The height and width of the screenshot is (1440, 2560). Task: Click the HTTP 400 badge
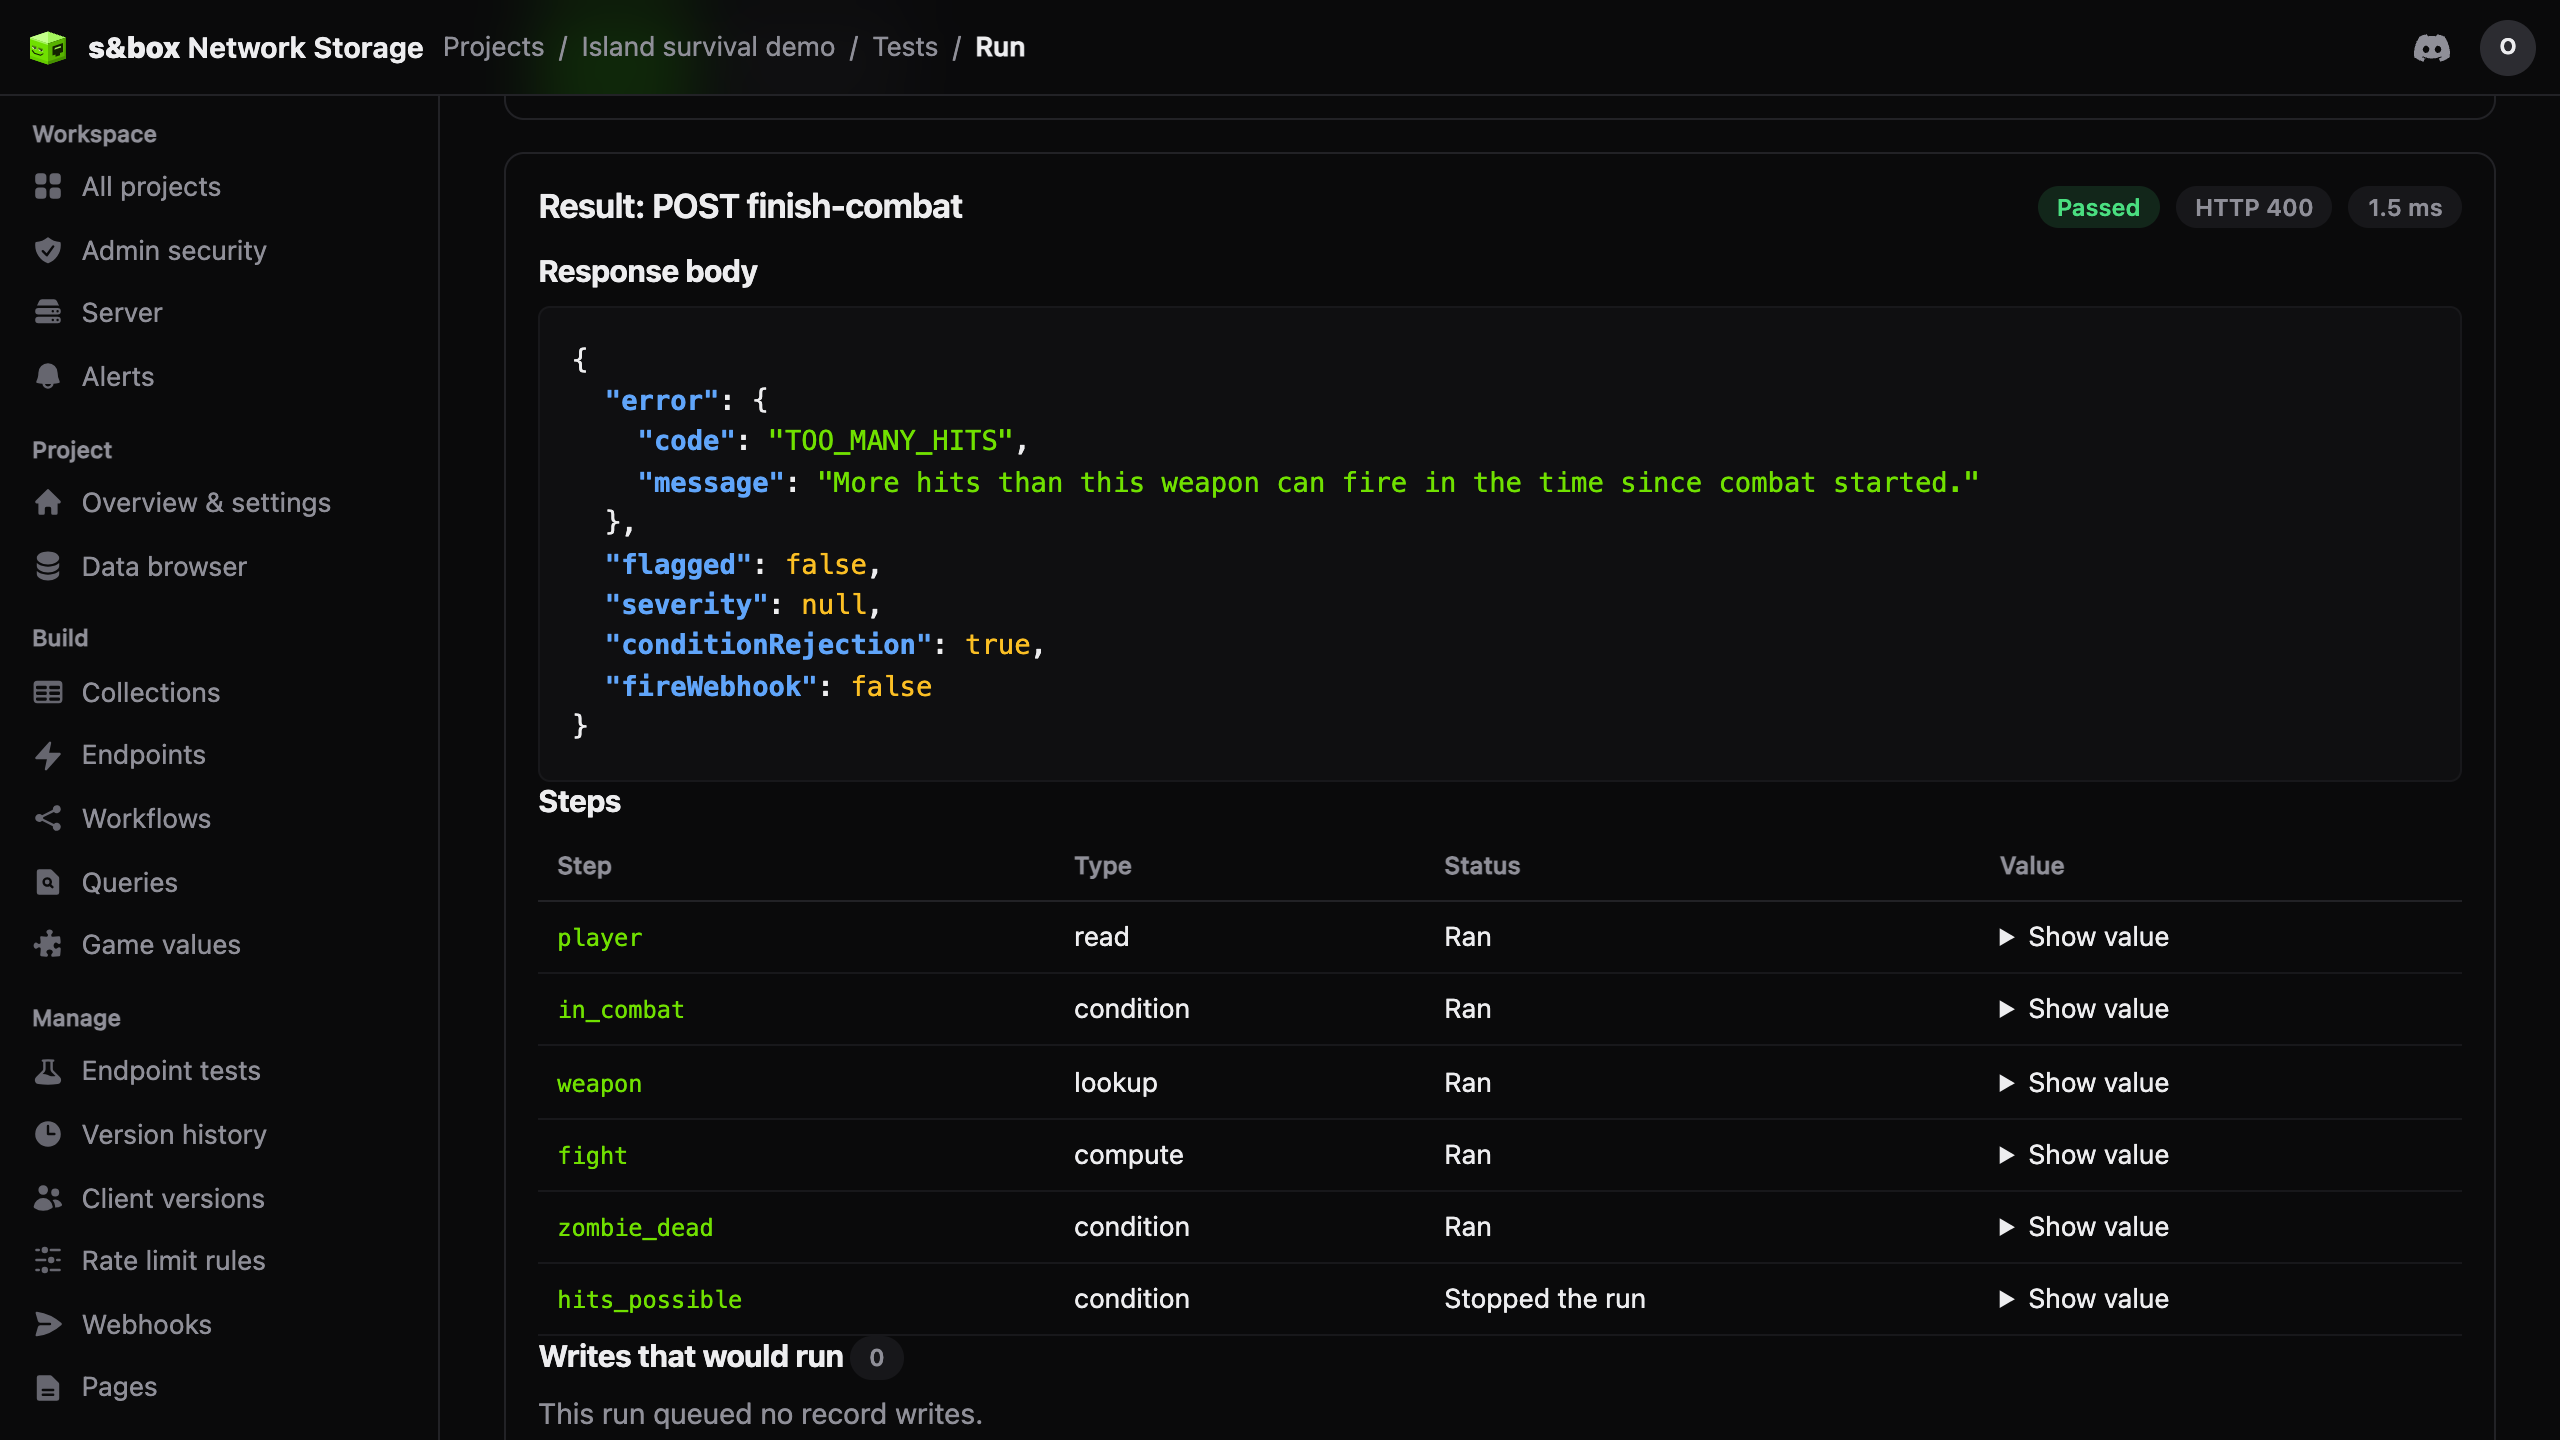pyautogui.click(x=2254, y=207)
